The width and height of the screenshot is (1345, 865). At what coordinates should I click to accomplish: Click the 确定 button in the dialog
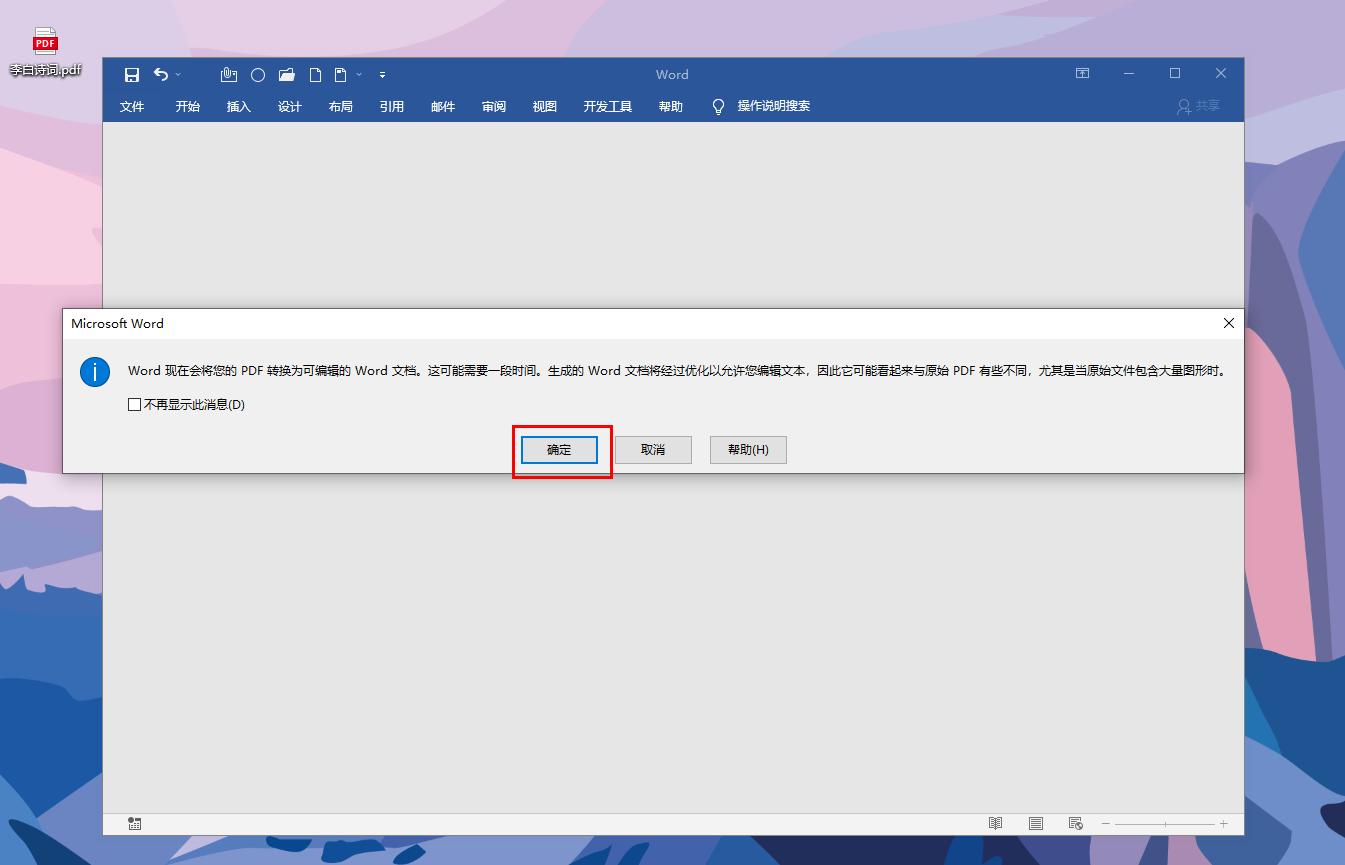tap(559, 449)
